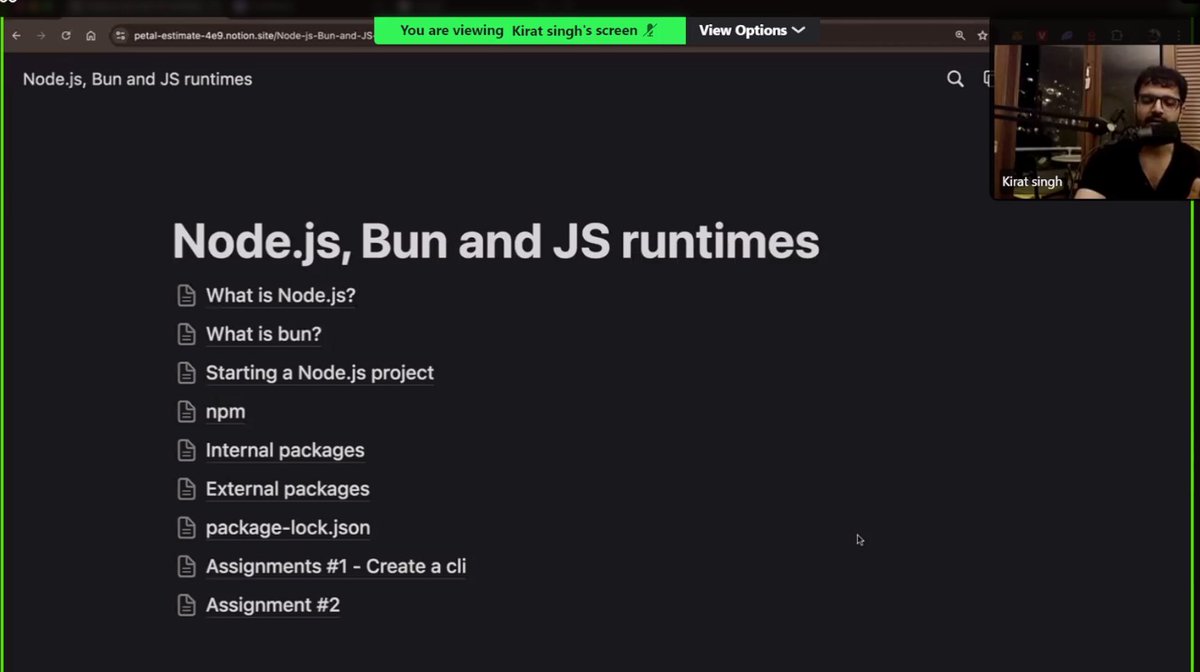Search the Notion page with the magnifier icon

955,79
